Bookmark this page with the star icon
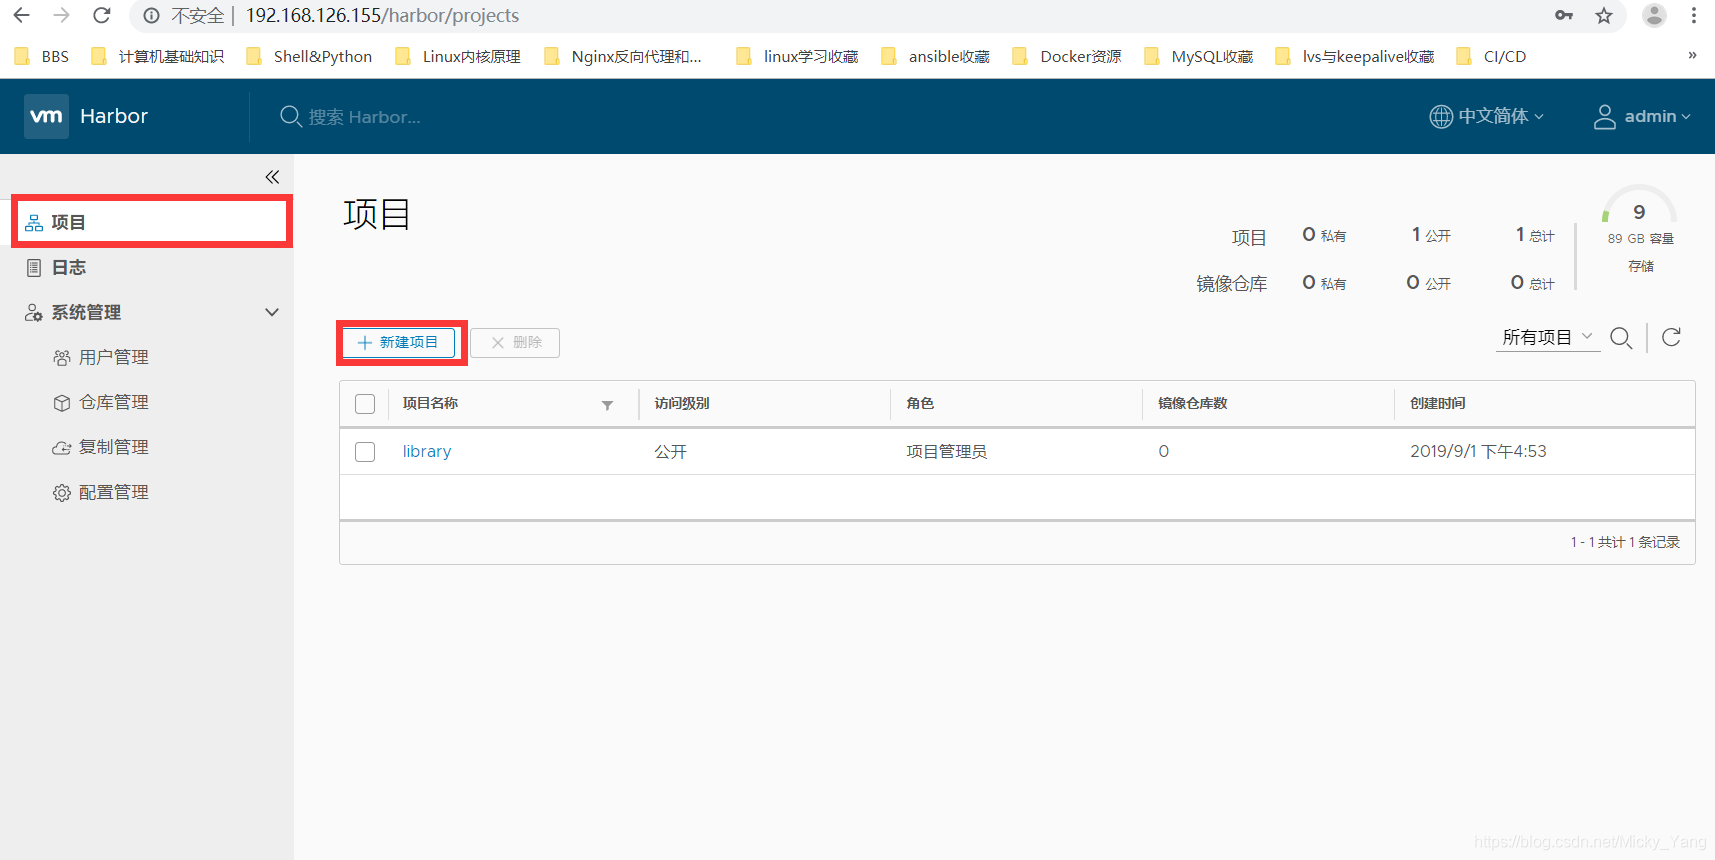 [x=1604, y=15]
